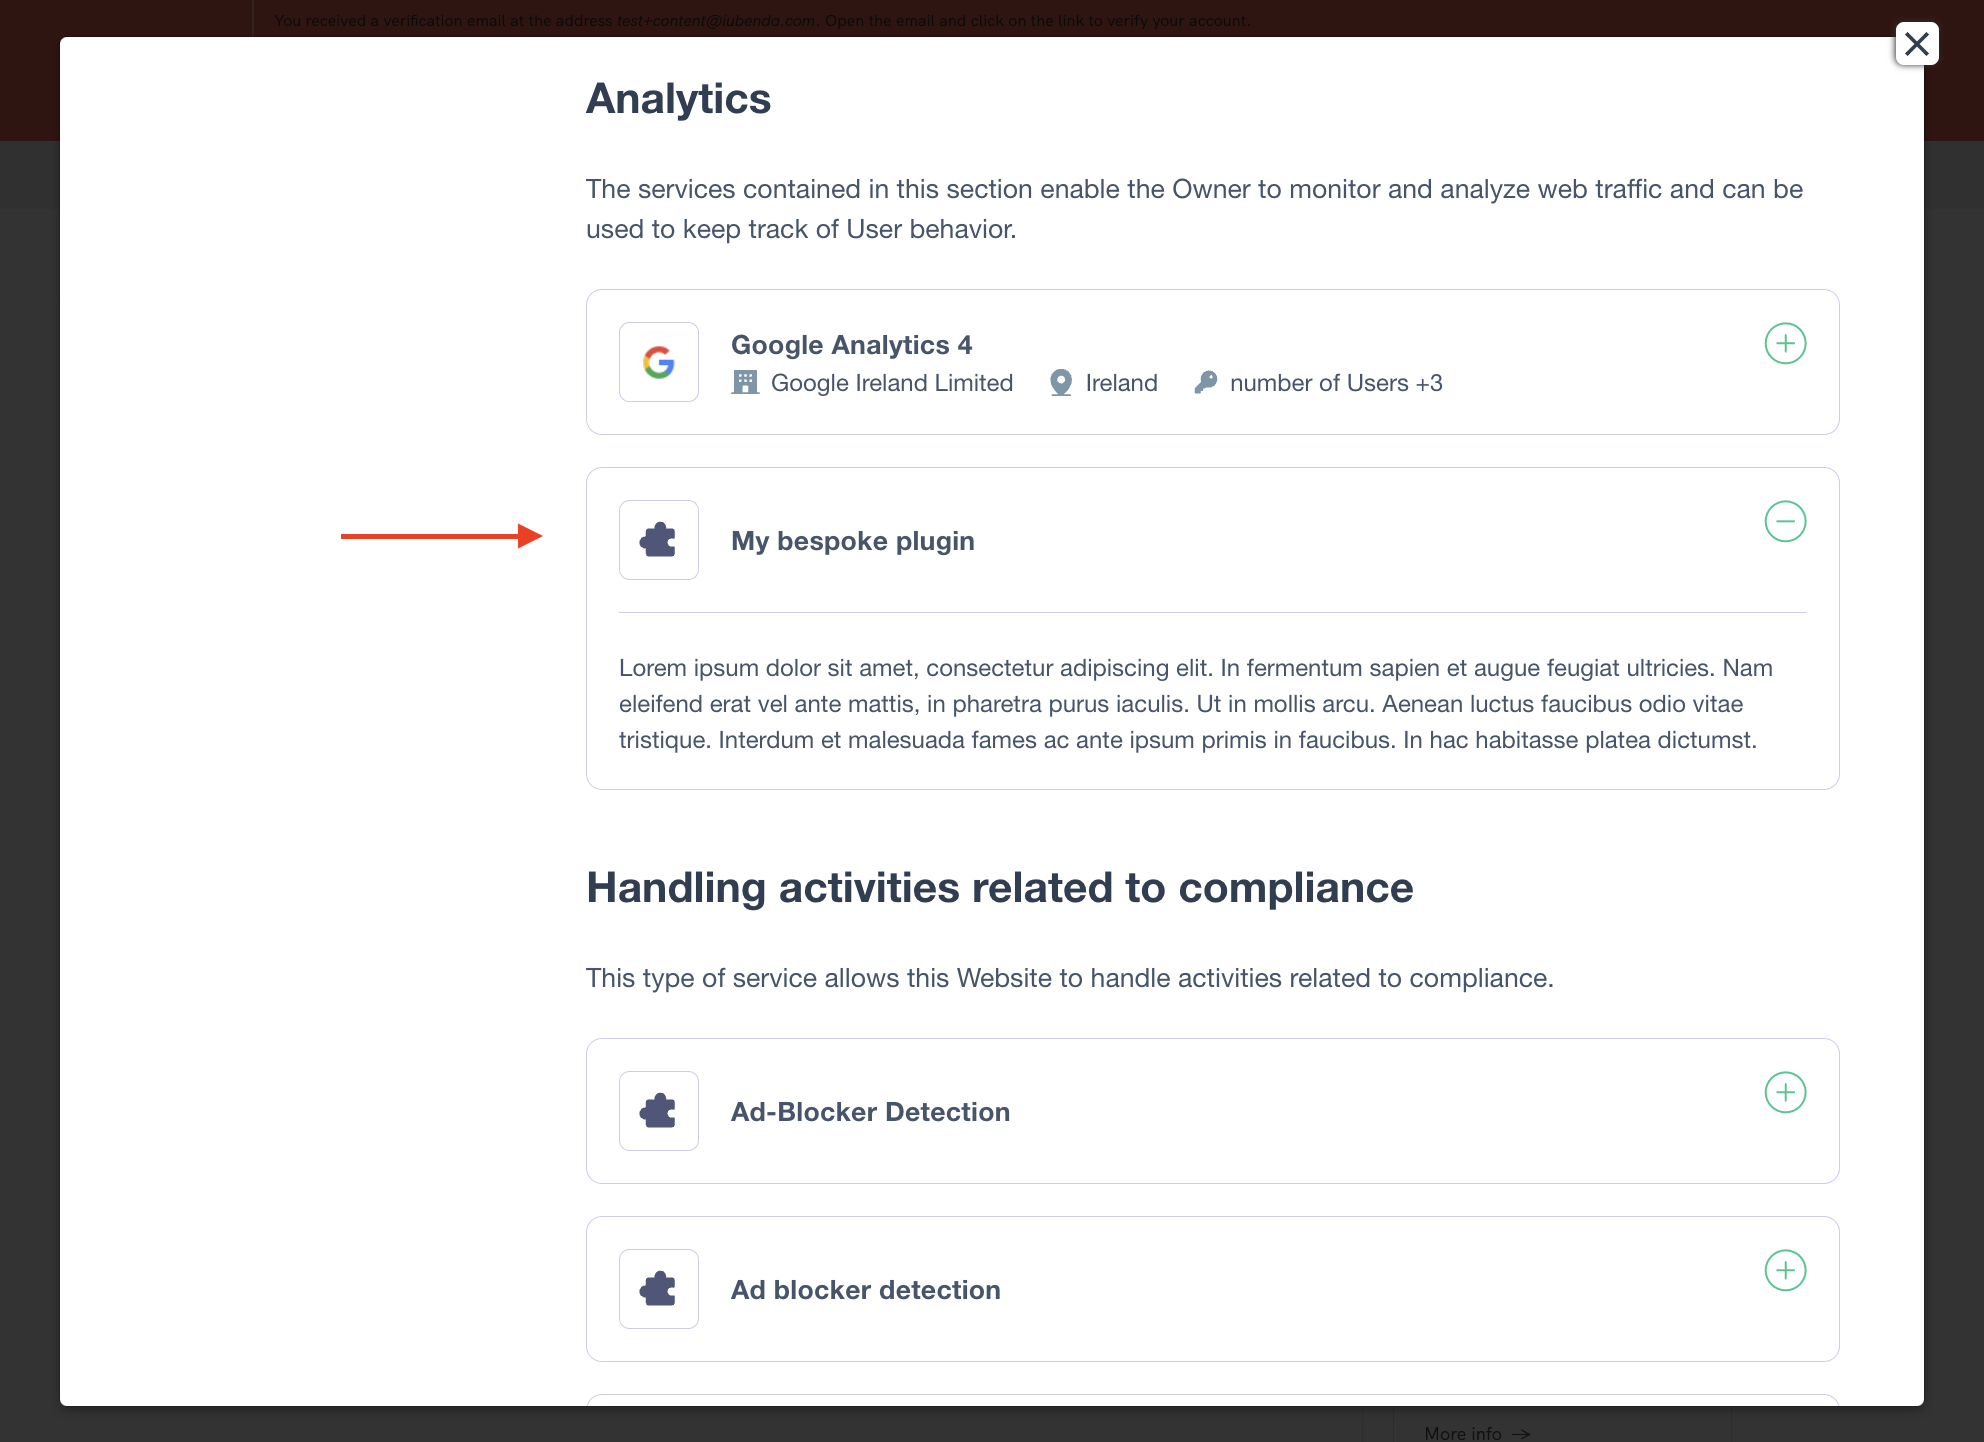Click the Google Analytics 4 title
Viewport: 1984px width, 1442px height.
point(851,344)
